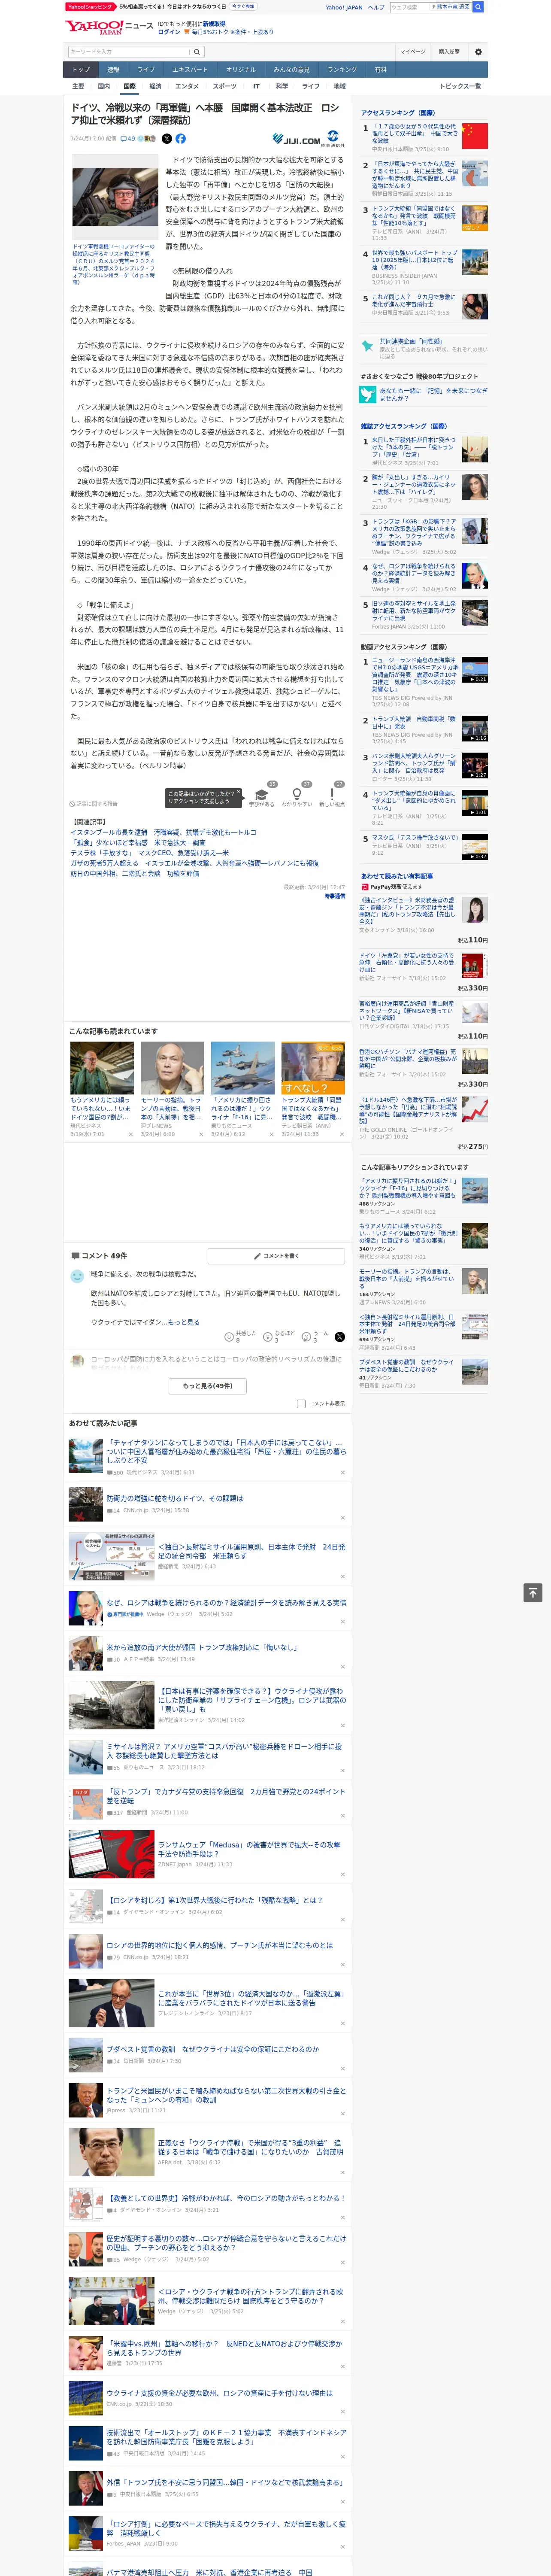Play the バンス米副大統領 Greenland video thumbnail
The height and width of the screenshot is (2576, 551).
(475, 765)
